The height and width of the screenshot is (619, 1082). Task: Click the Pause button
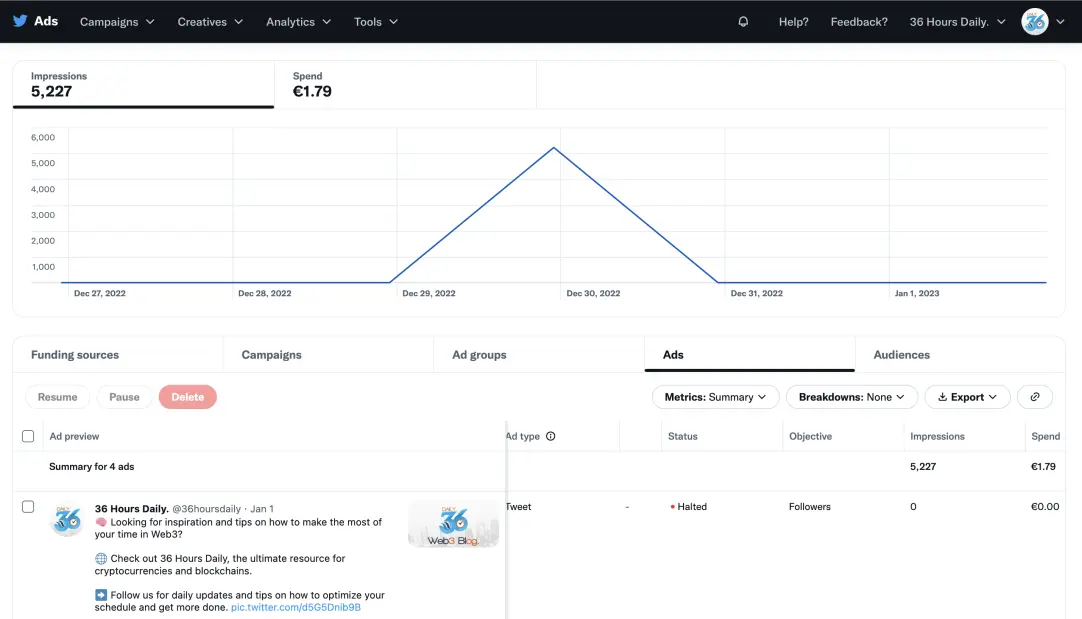pos(124,397)
